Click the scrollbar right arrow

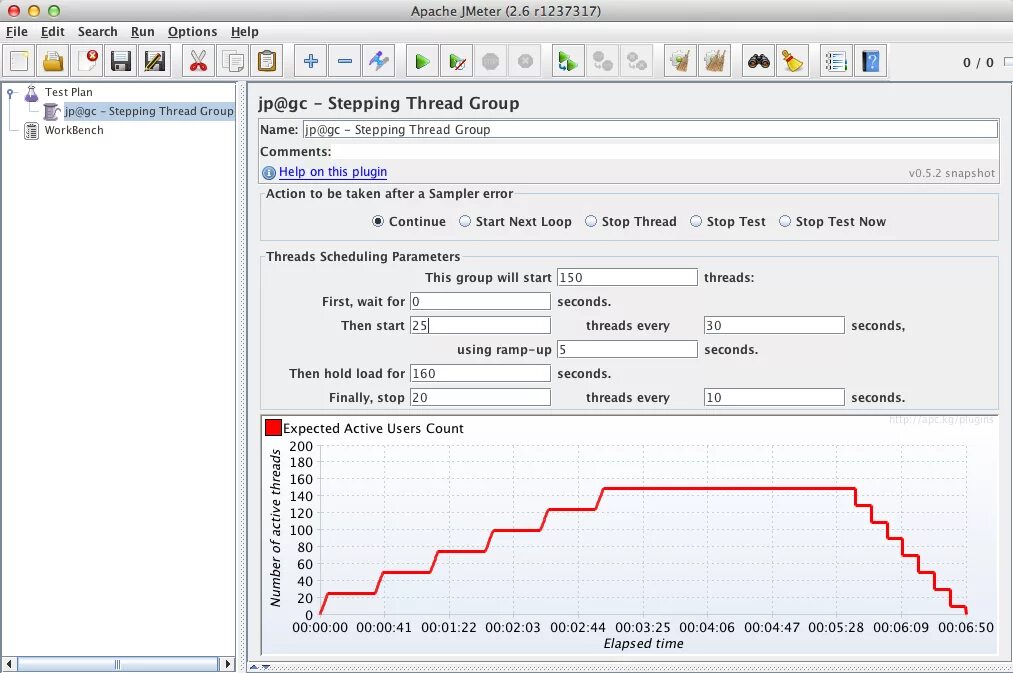(x=227, y=663)
